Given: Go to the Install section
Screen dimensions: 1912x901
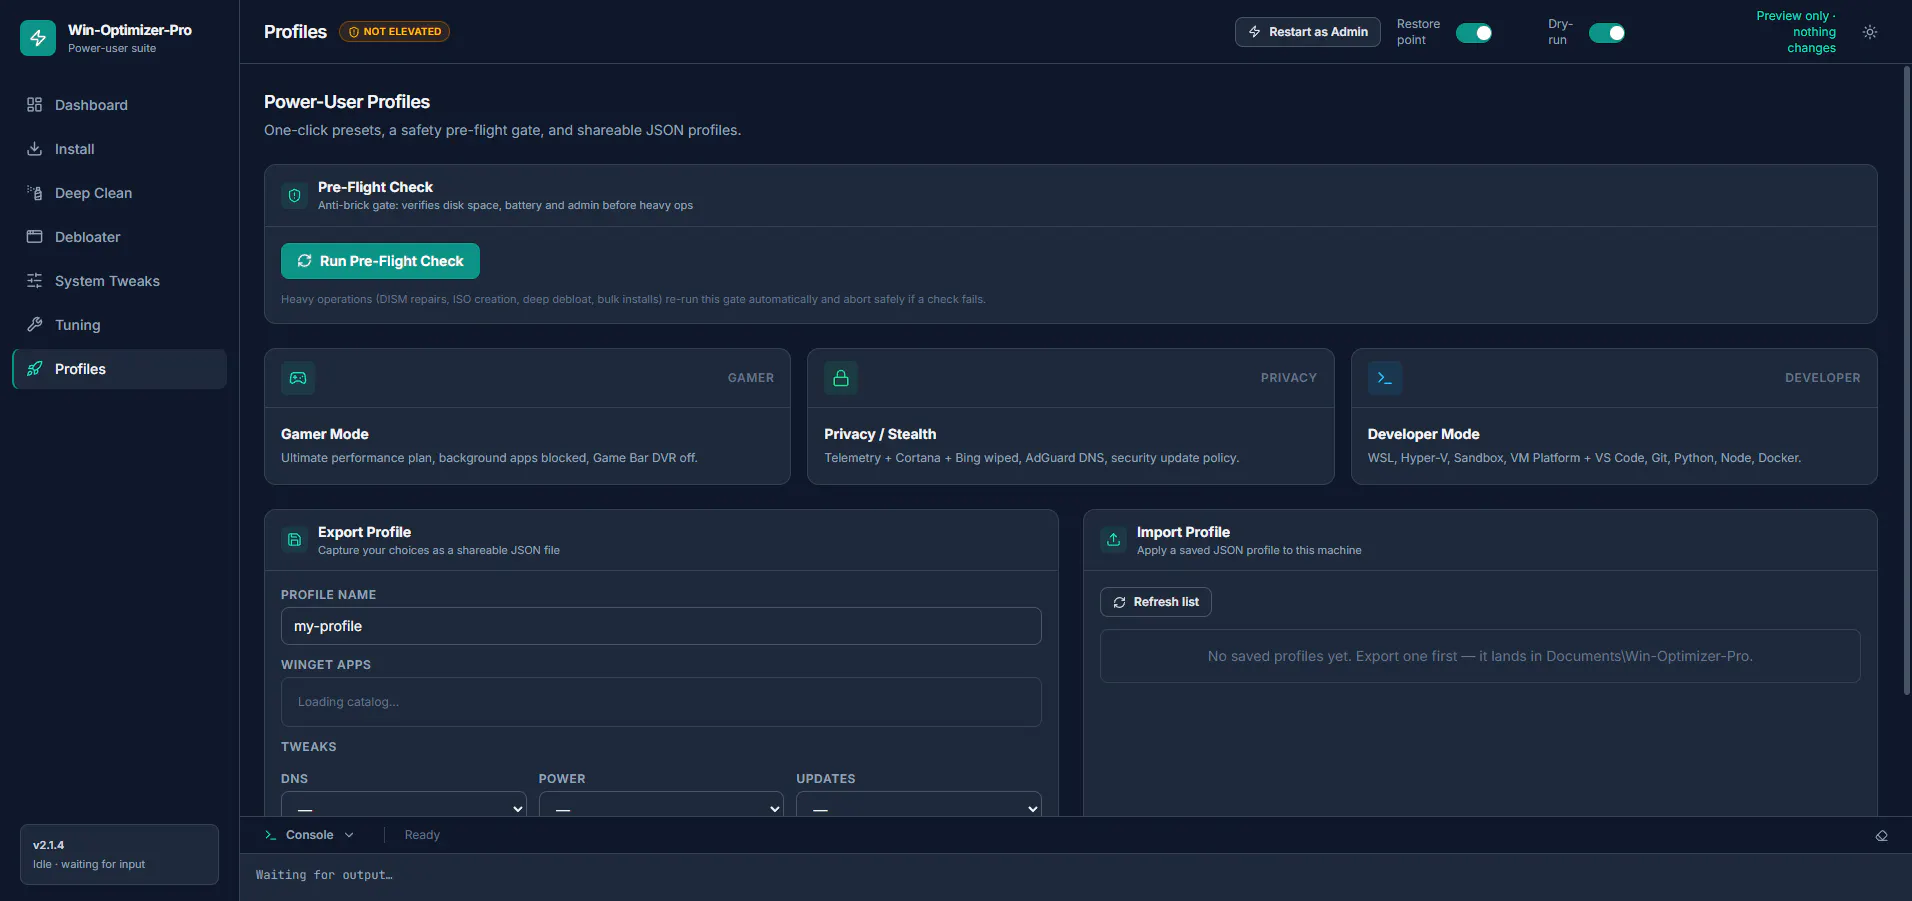Looking at the screenshot, I should point(119,149).
